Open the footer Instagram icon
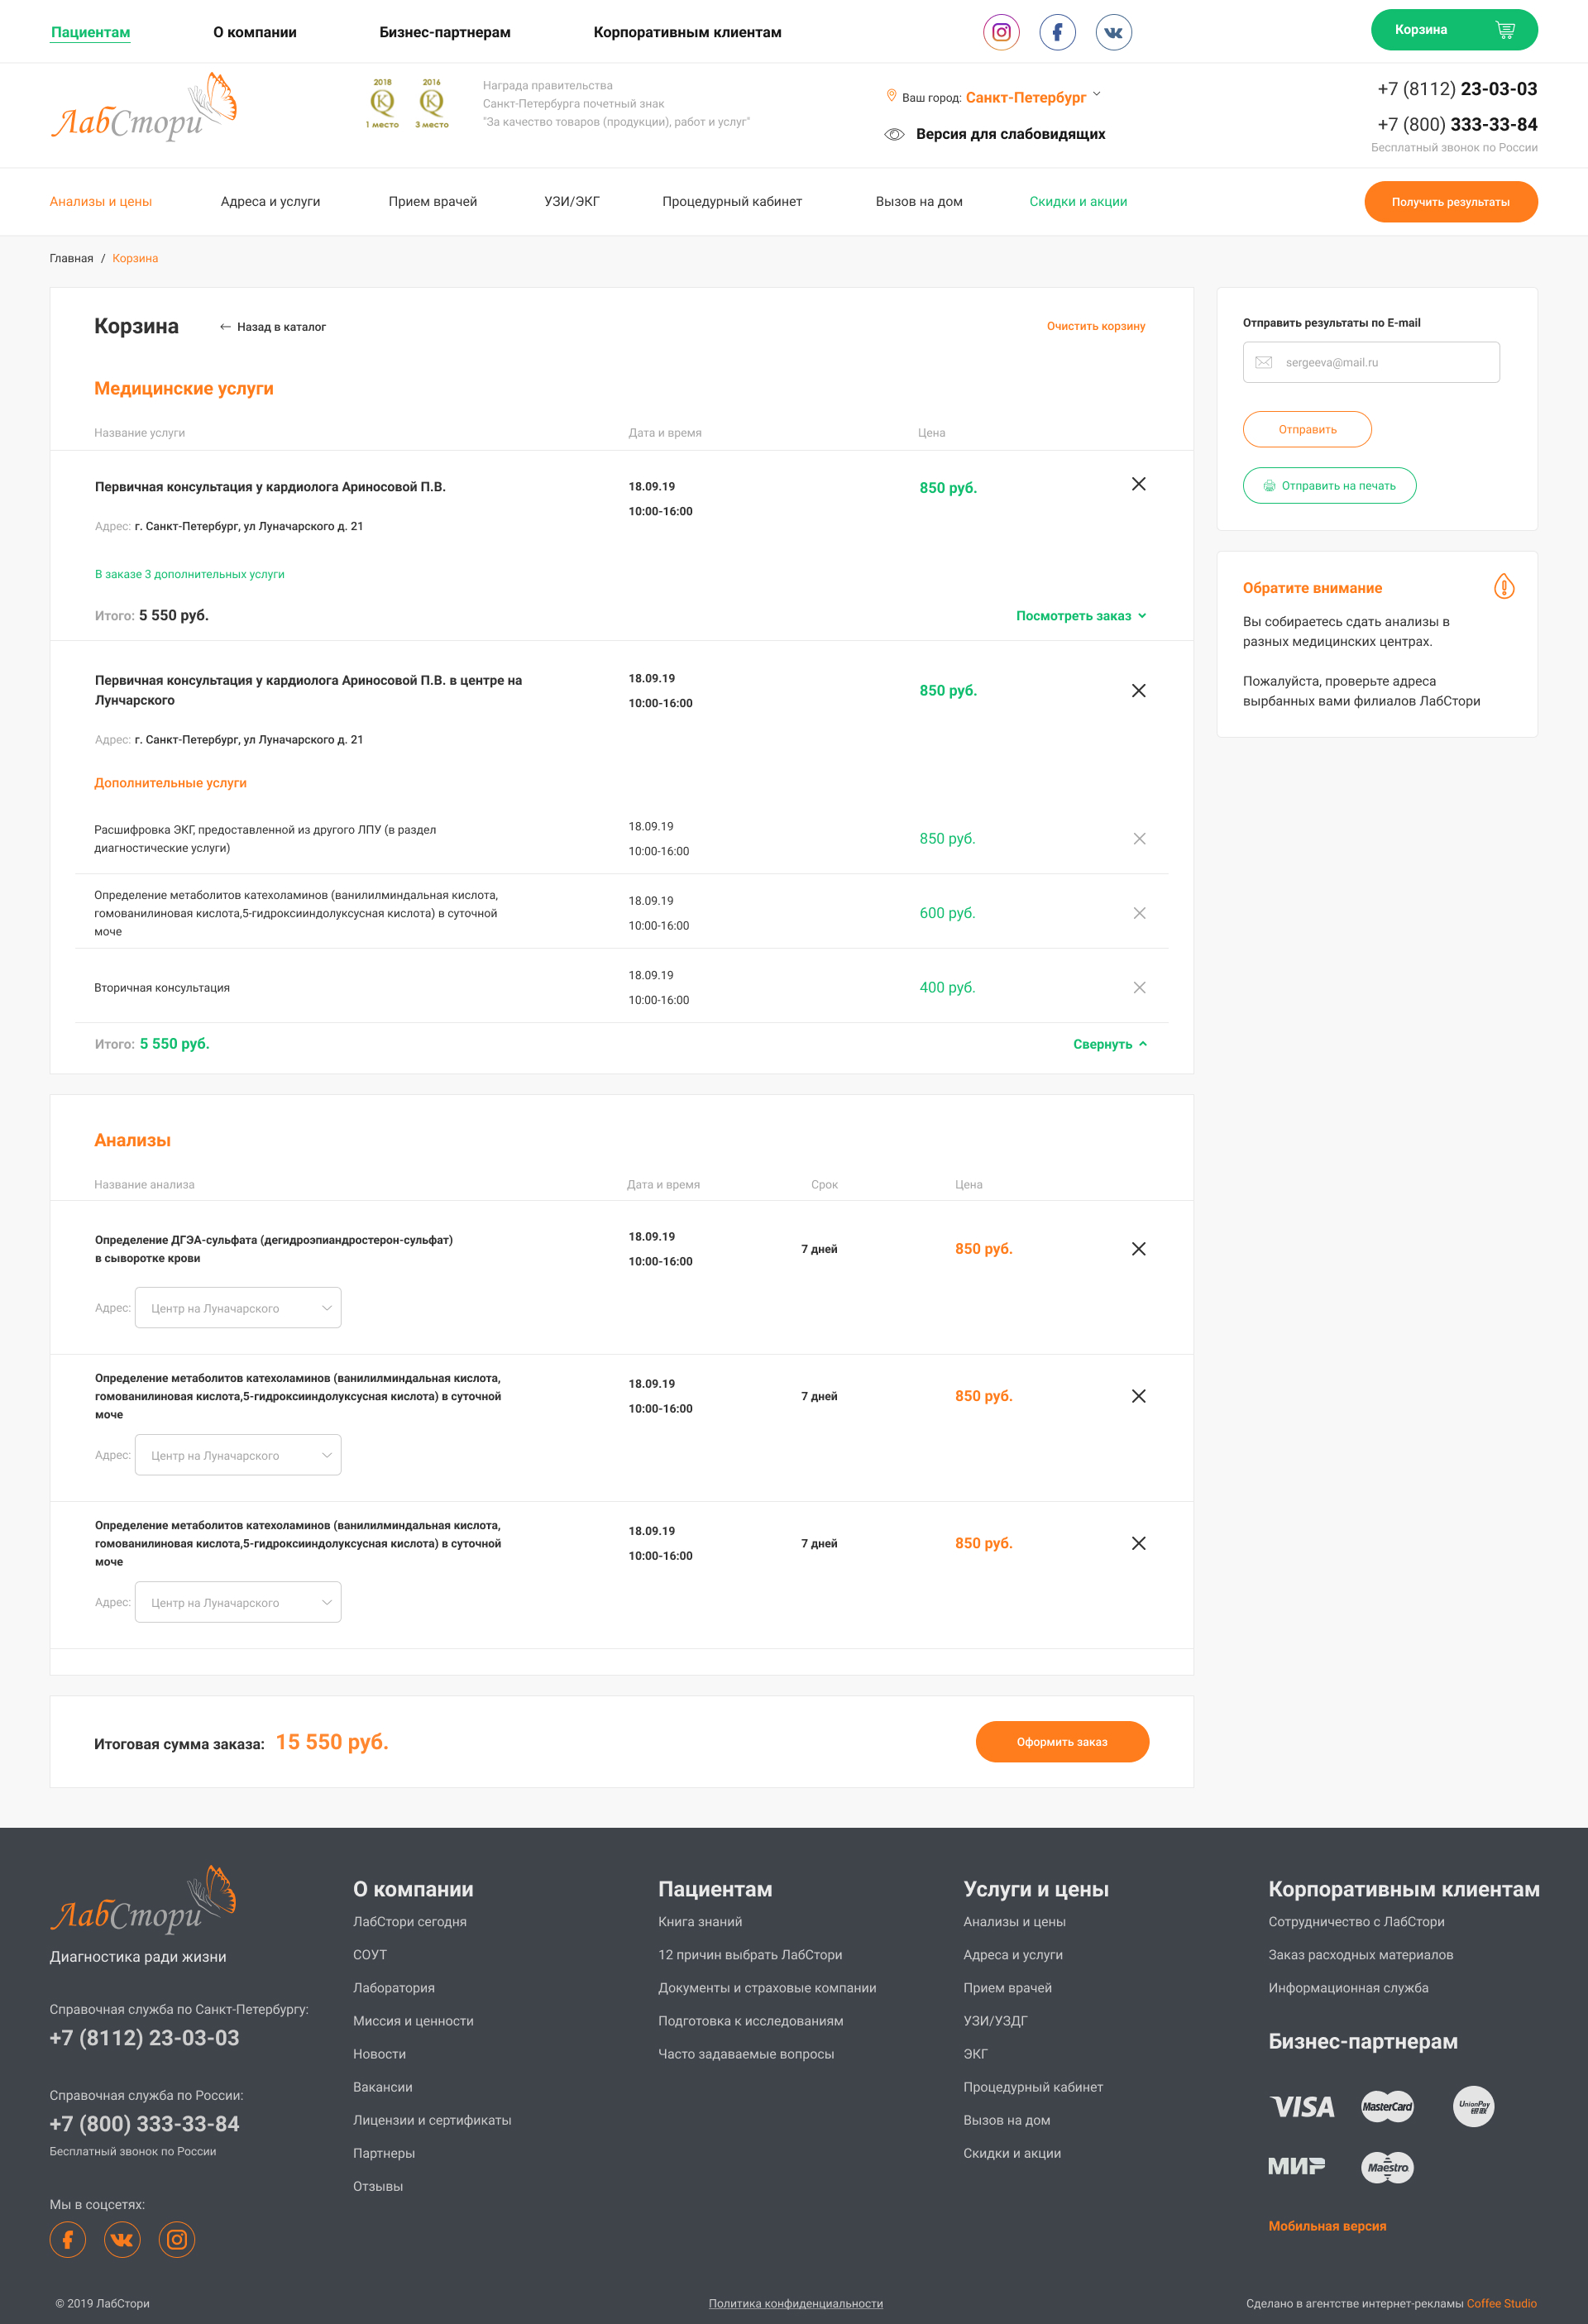The height and width of the screenshot is (2324, 1588). pyautogui.click(x=177, y=2239)
